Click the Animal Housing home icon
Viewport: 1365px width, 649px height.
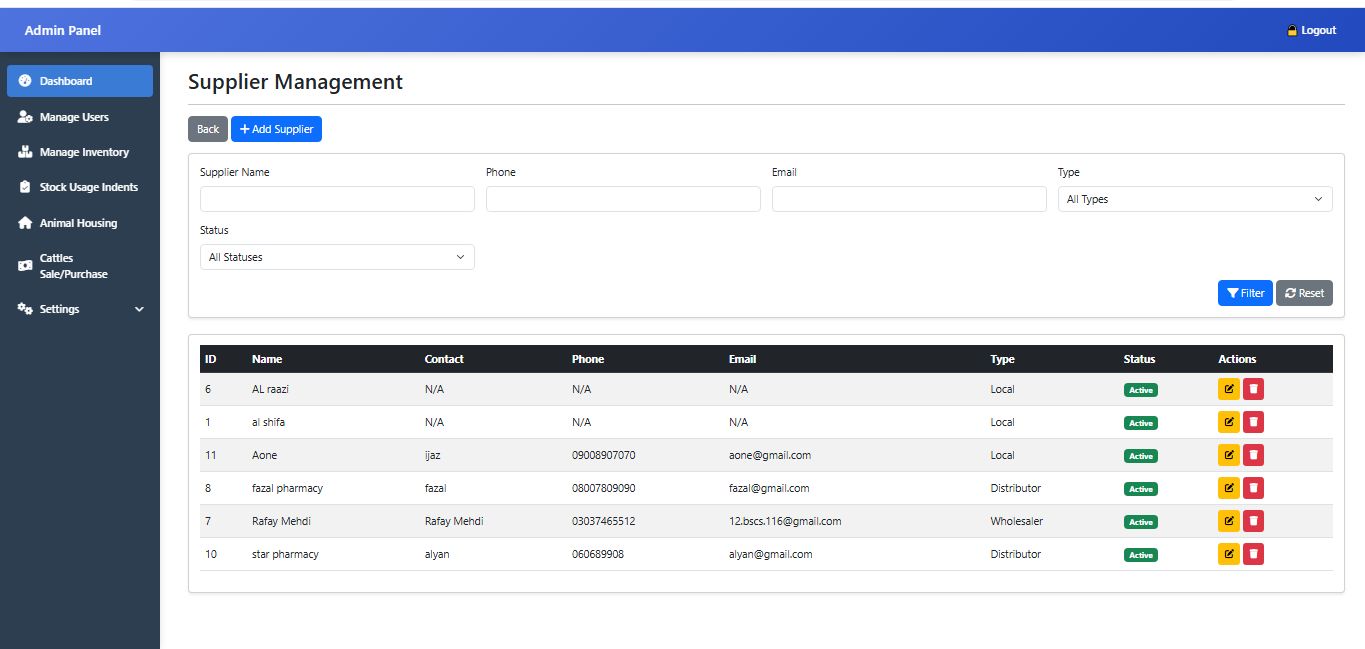click(25, 223)
